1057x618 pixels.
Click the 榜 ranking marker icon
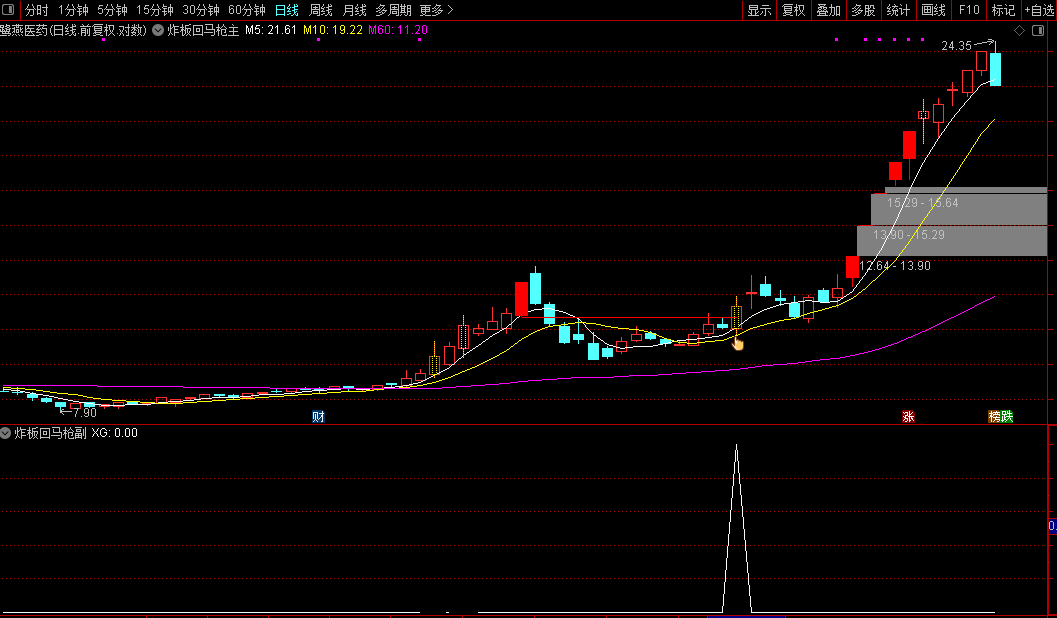pyautogui.click(x=994, y=416)
